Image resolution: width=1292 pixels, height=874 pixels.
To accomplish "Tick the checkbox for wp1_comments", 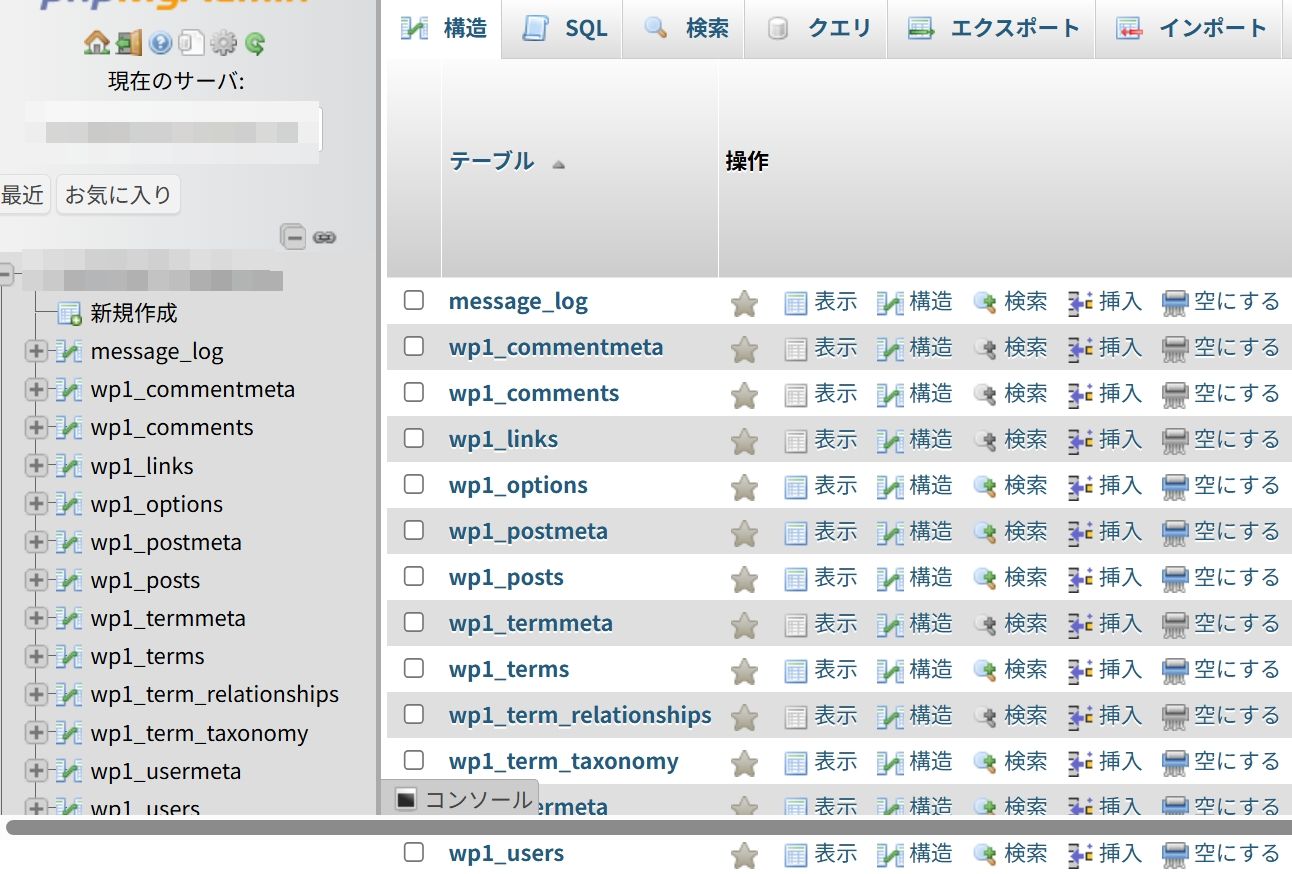I will [414, 392].
